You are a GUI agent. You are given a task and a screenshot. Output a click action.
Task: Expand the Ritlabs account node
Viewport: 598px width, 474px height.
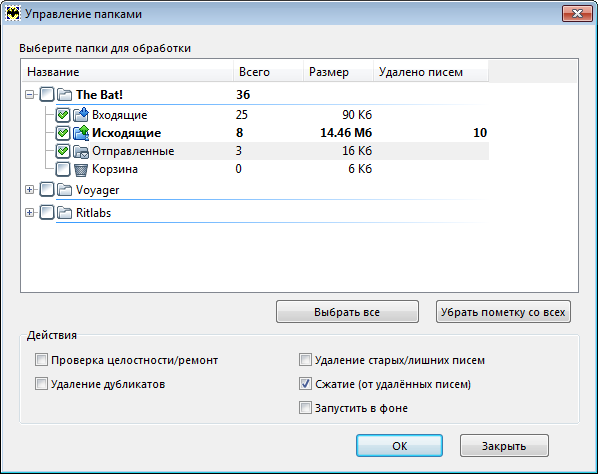[x=29, y=212]
